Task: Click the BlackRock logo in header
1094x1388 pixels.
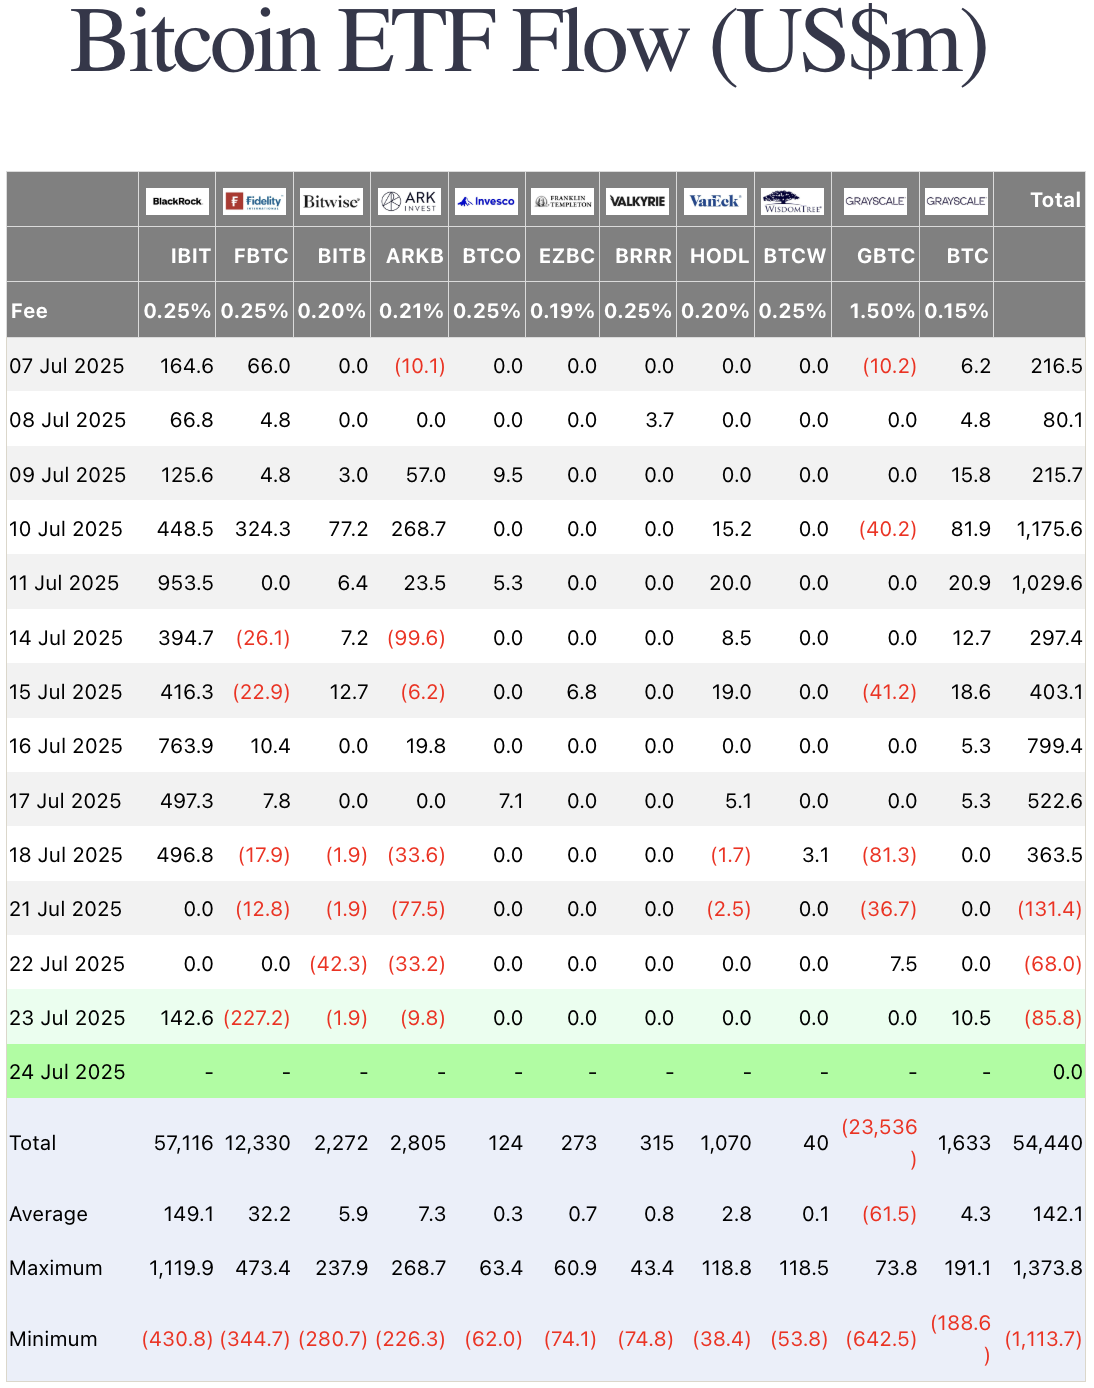Action: click(177, 201)
